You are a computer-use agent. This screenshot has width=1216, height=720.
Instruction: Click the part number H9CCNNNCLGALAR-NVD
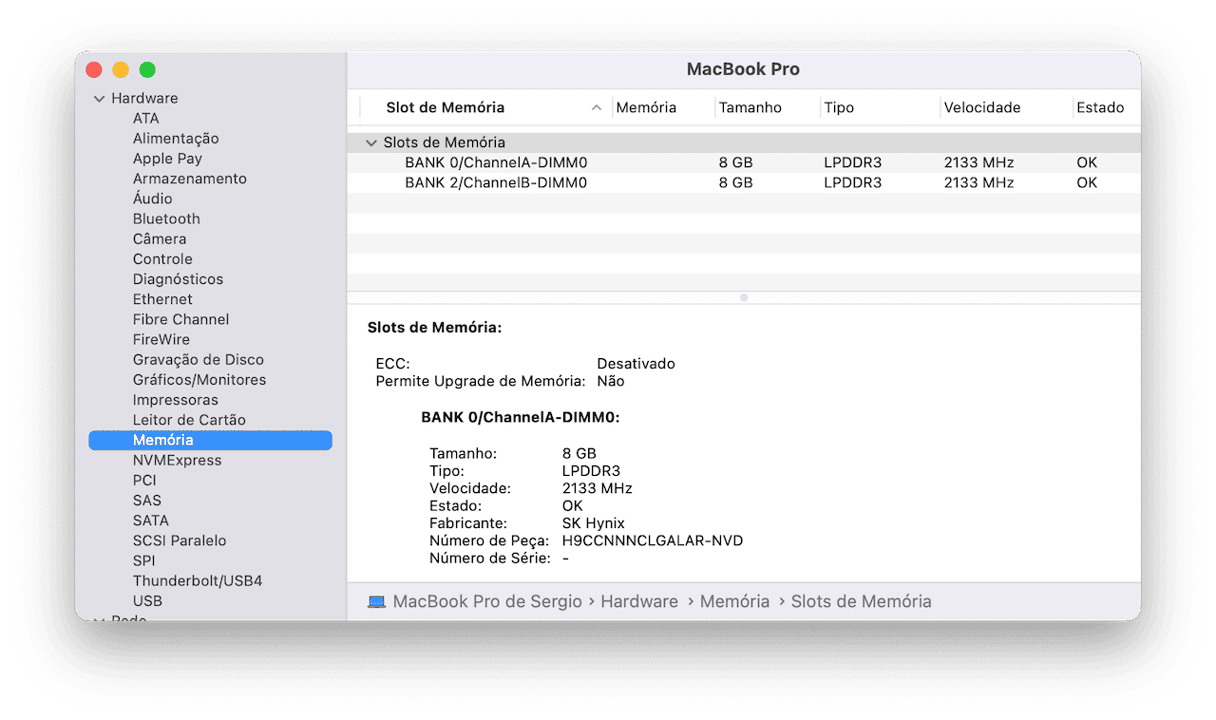[653, 541]
